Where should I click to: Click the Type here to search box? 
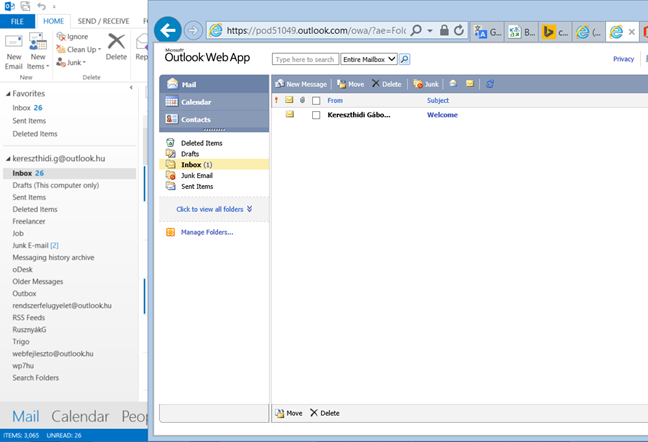pyautogui.click(x=305, y=59)
